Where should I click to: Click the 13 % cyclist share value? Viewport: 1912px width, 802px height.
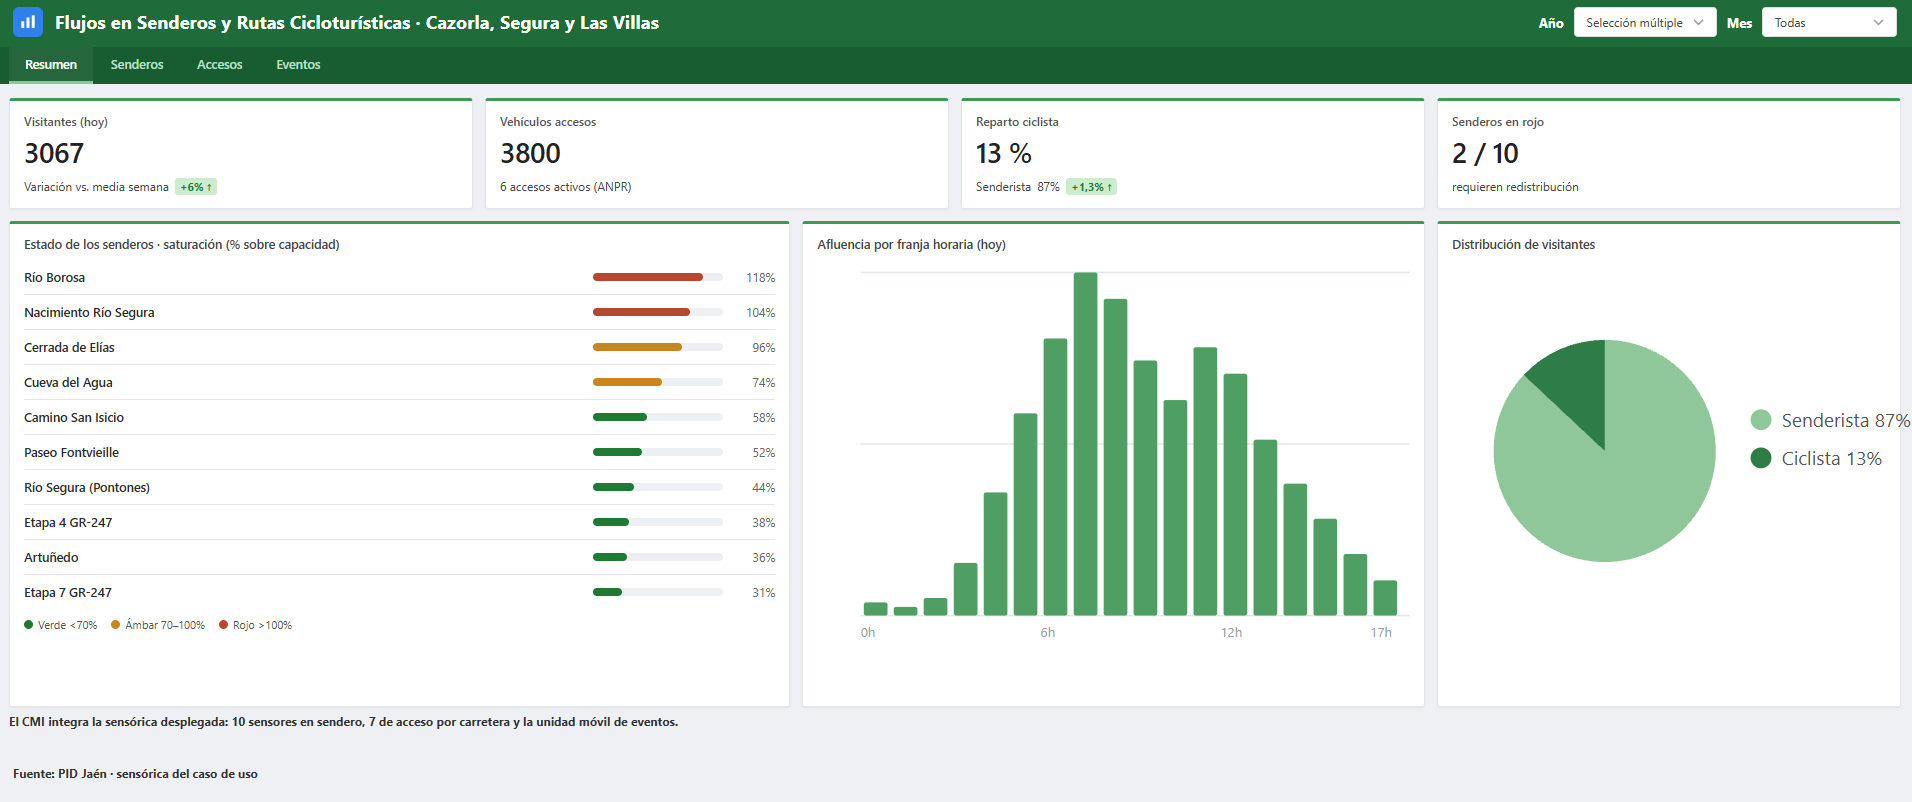coord(1003,153)
